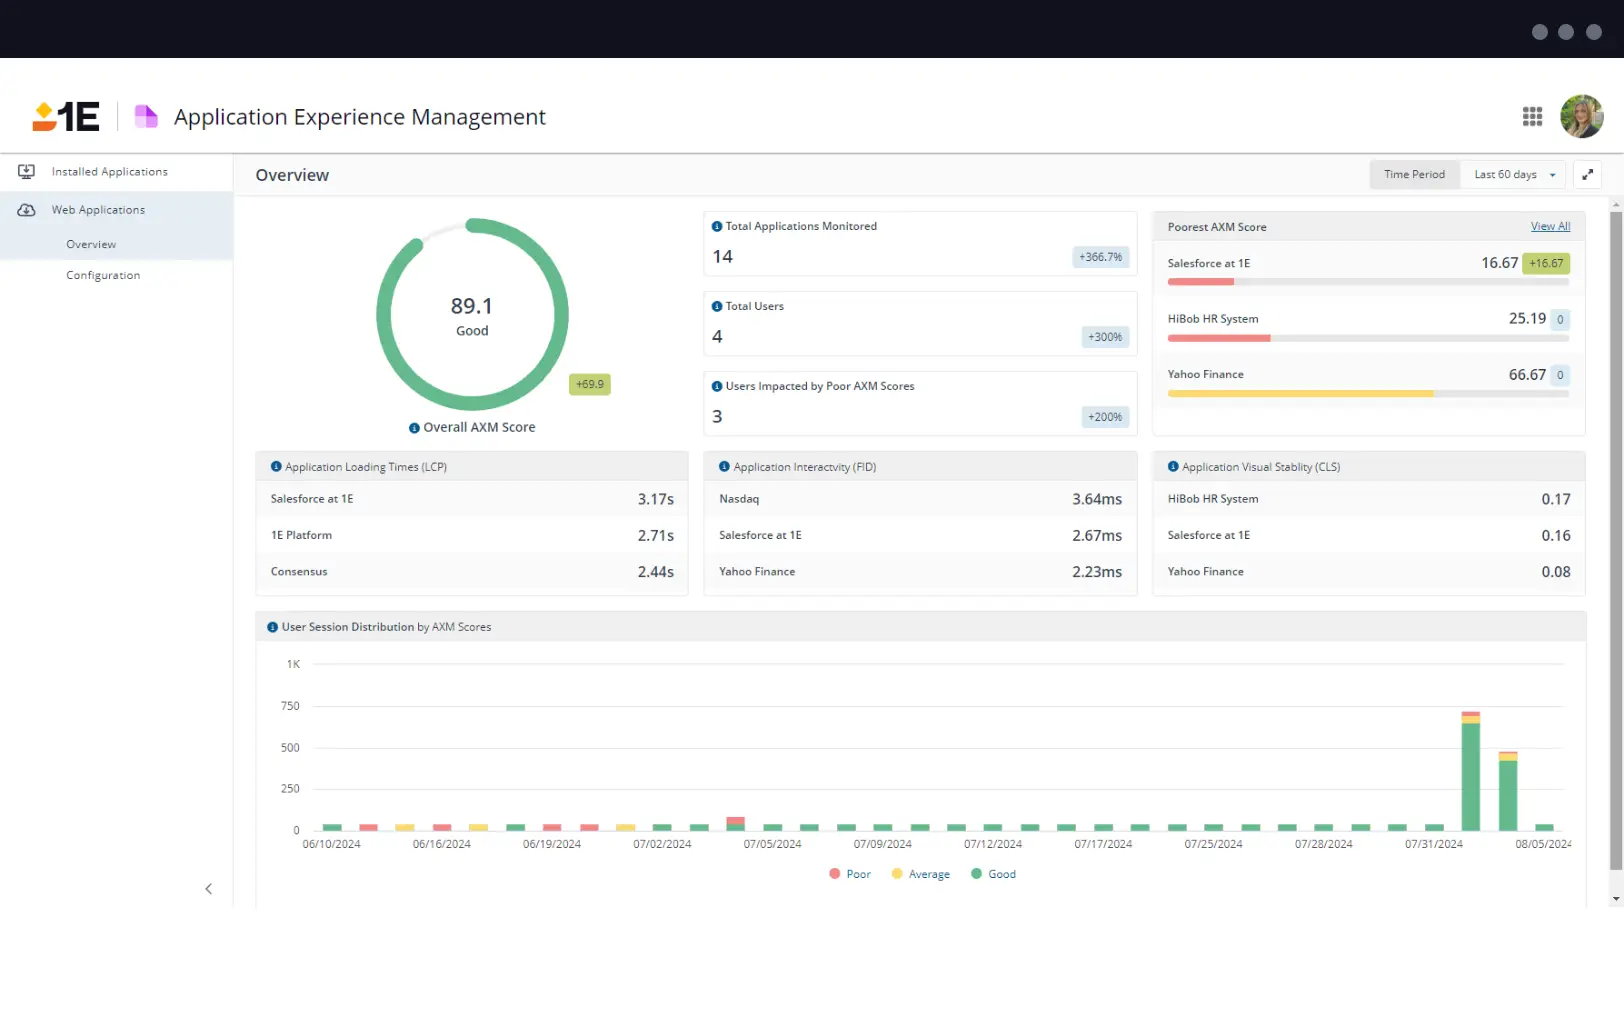Select the Web Applications sidebar icon

tap(26, 209)
